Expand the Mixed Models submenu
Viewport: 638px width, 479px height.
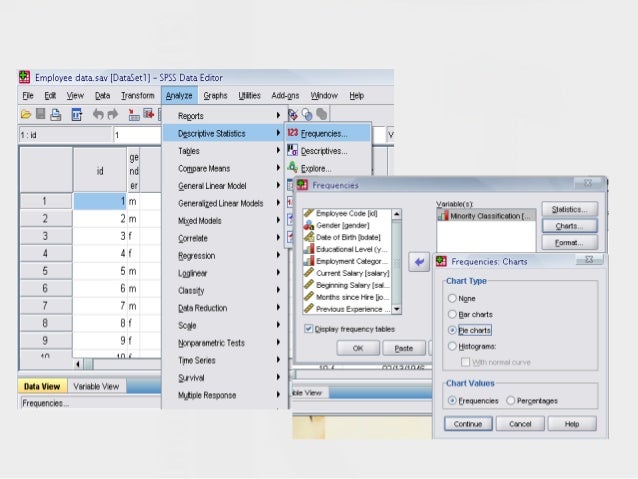point(226,221)
